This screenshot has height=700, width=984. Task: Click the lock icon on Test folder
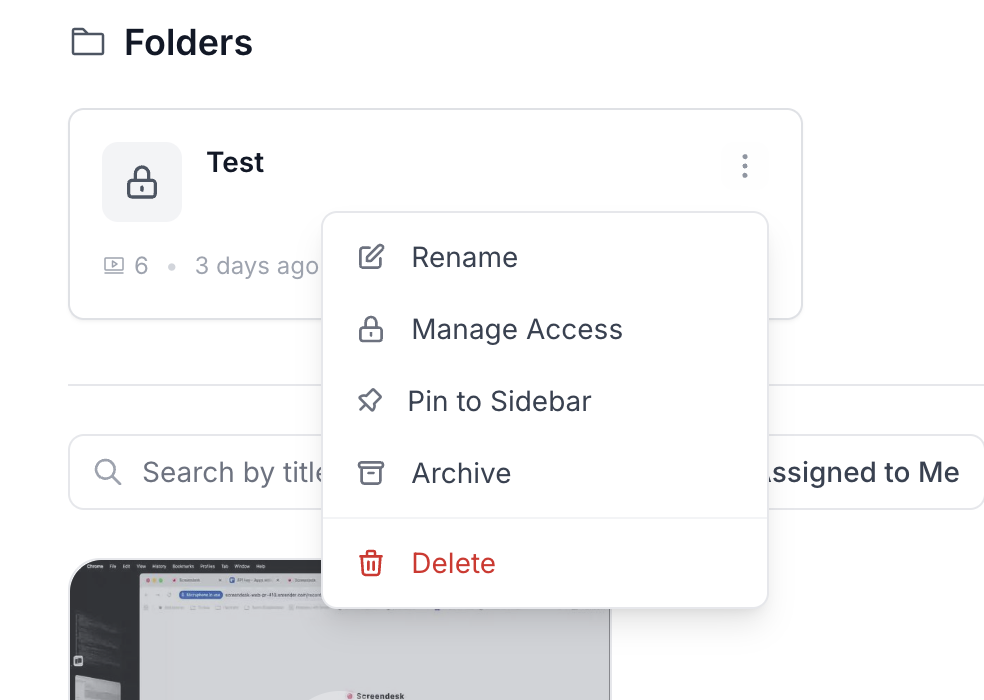click(142, 182)
